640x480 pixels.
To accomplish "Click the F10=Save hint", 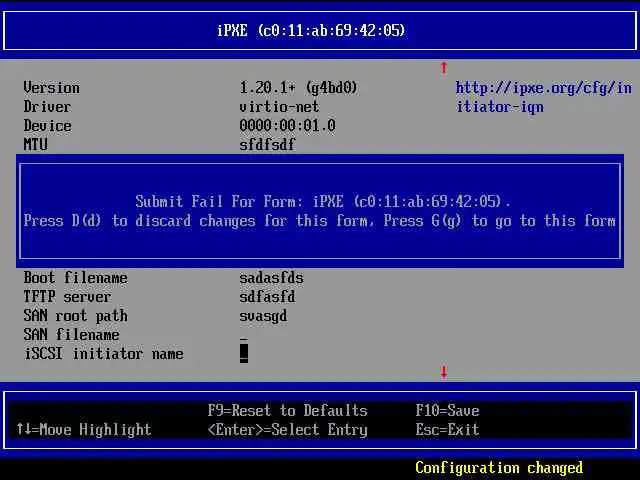I will point(447,410).
